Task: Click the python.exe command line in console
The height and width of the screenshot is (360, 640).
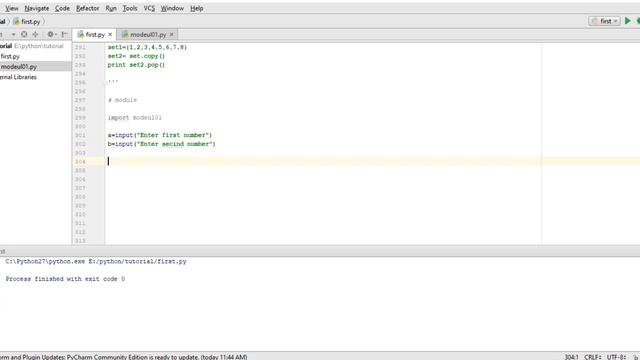Action: (x=96, y=261)
